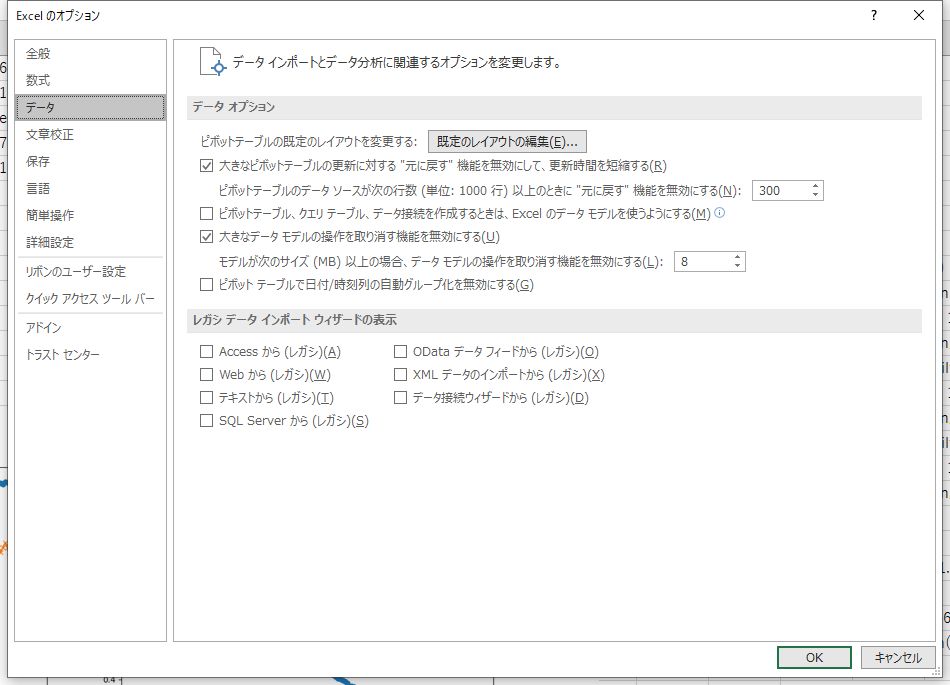Image resolution: width=950 pixels, height=685 pixels.
Task: Tick SQL Server から (レガシ) checkbox
Action: point(207,421)
